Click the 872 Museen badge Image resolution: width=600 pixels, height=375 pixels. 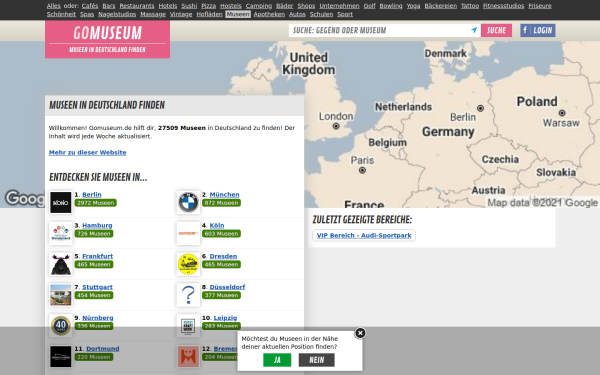click(x=221, y=203)
